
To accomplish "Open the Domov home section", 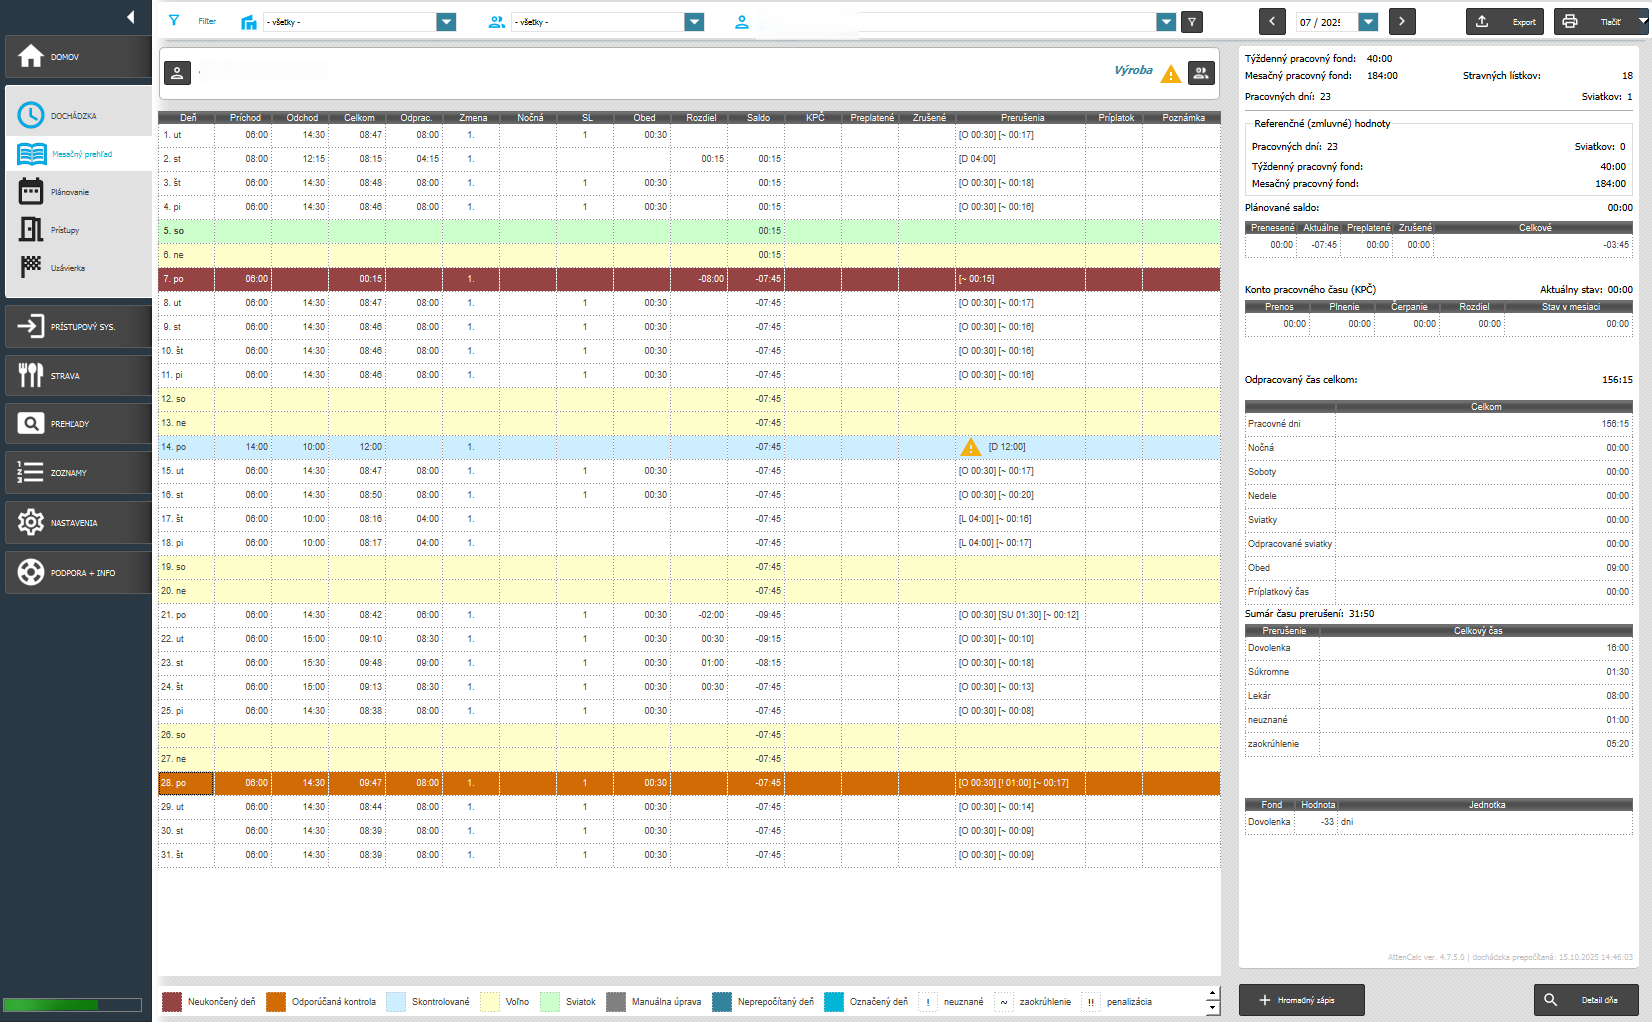I will pyautogui.click(x=78, y=57).
